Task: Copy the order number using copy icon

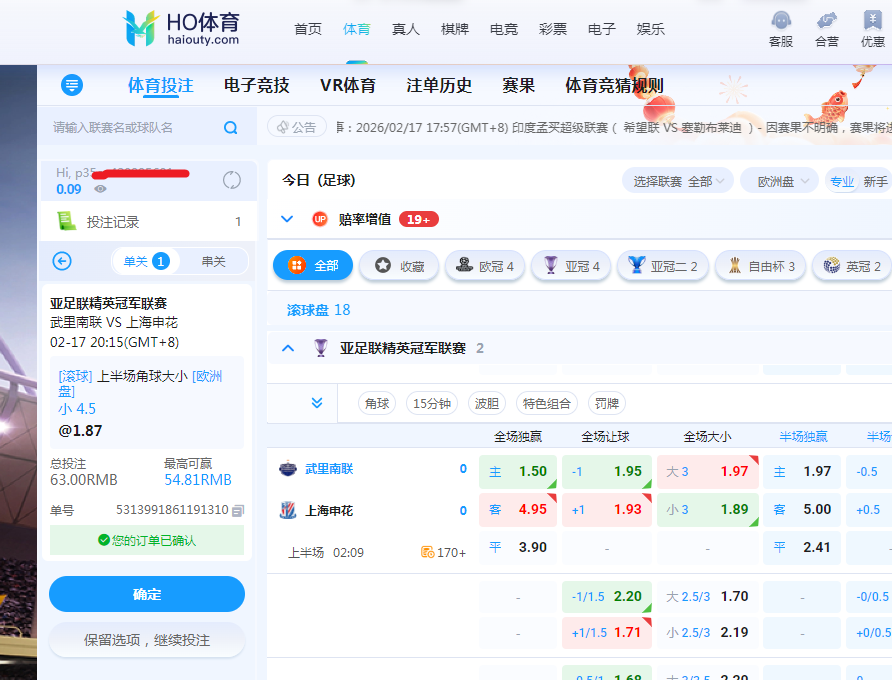Action: [x=238, y=510]
